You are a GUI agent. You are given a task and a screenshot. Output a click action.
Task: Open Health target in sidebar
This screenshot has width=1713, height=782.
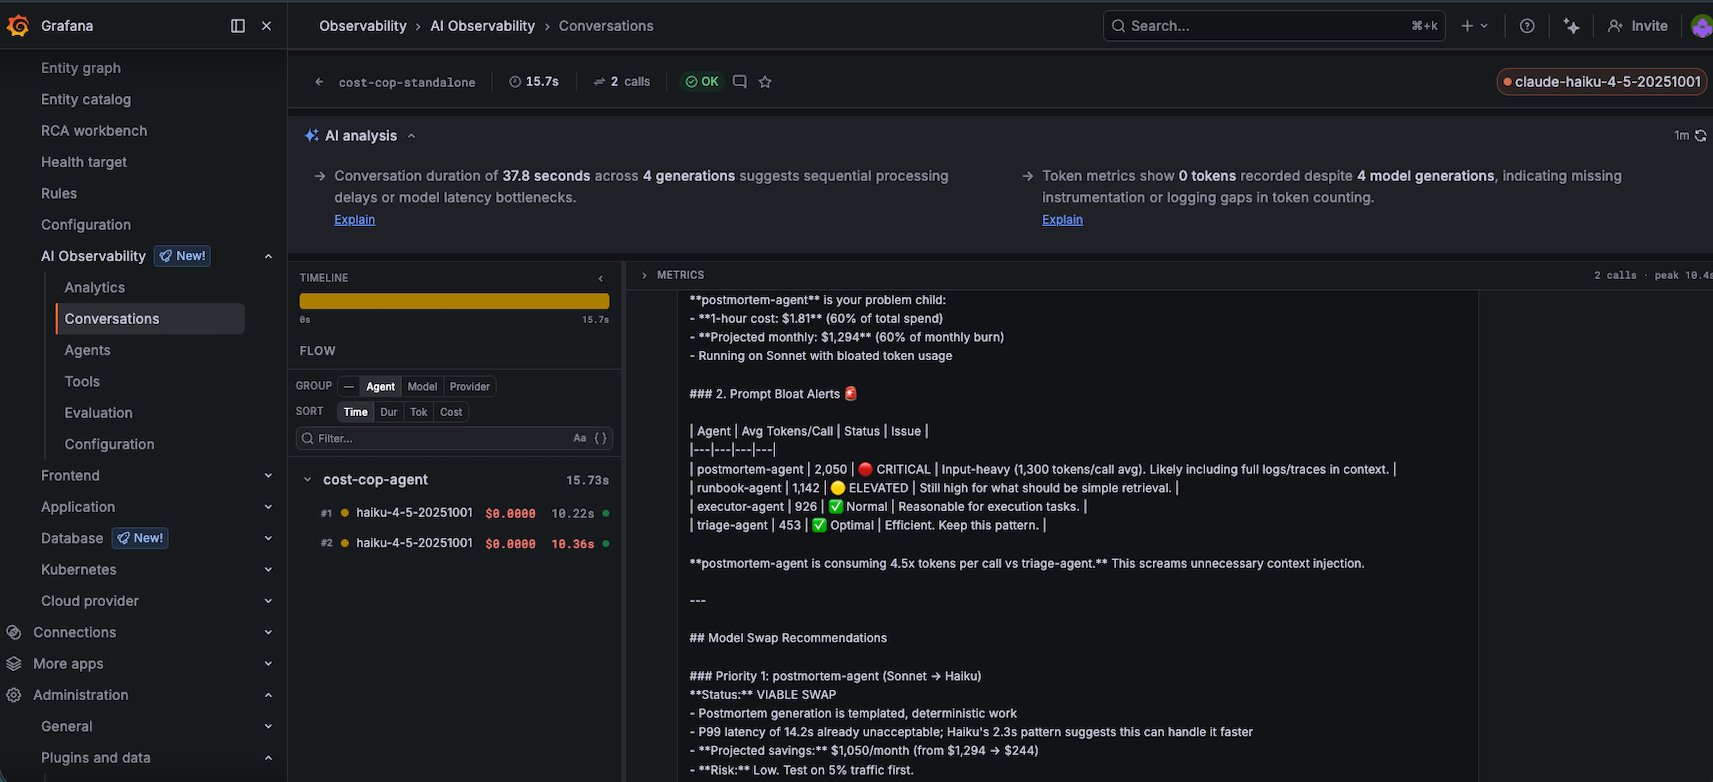[84, 162]
